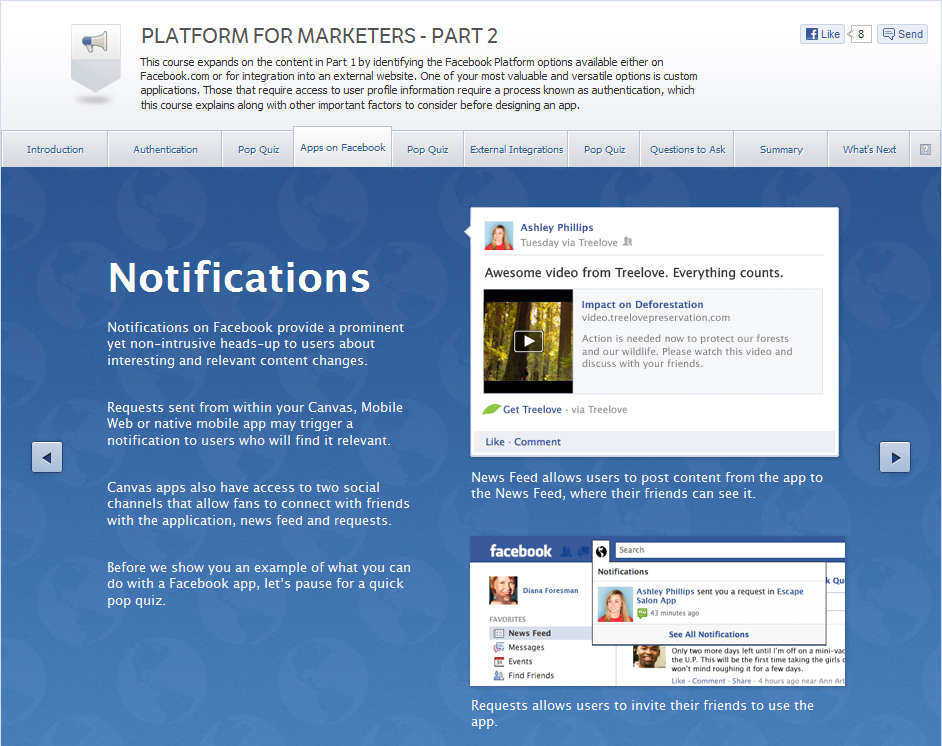
Task: Open the Introduction tab
Action: coord(55,149)
